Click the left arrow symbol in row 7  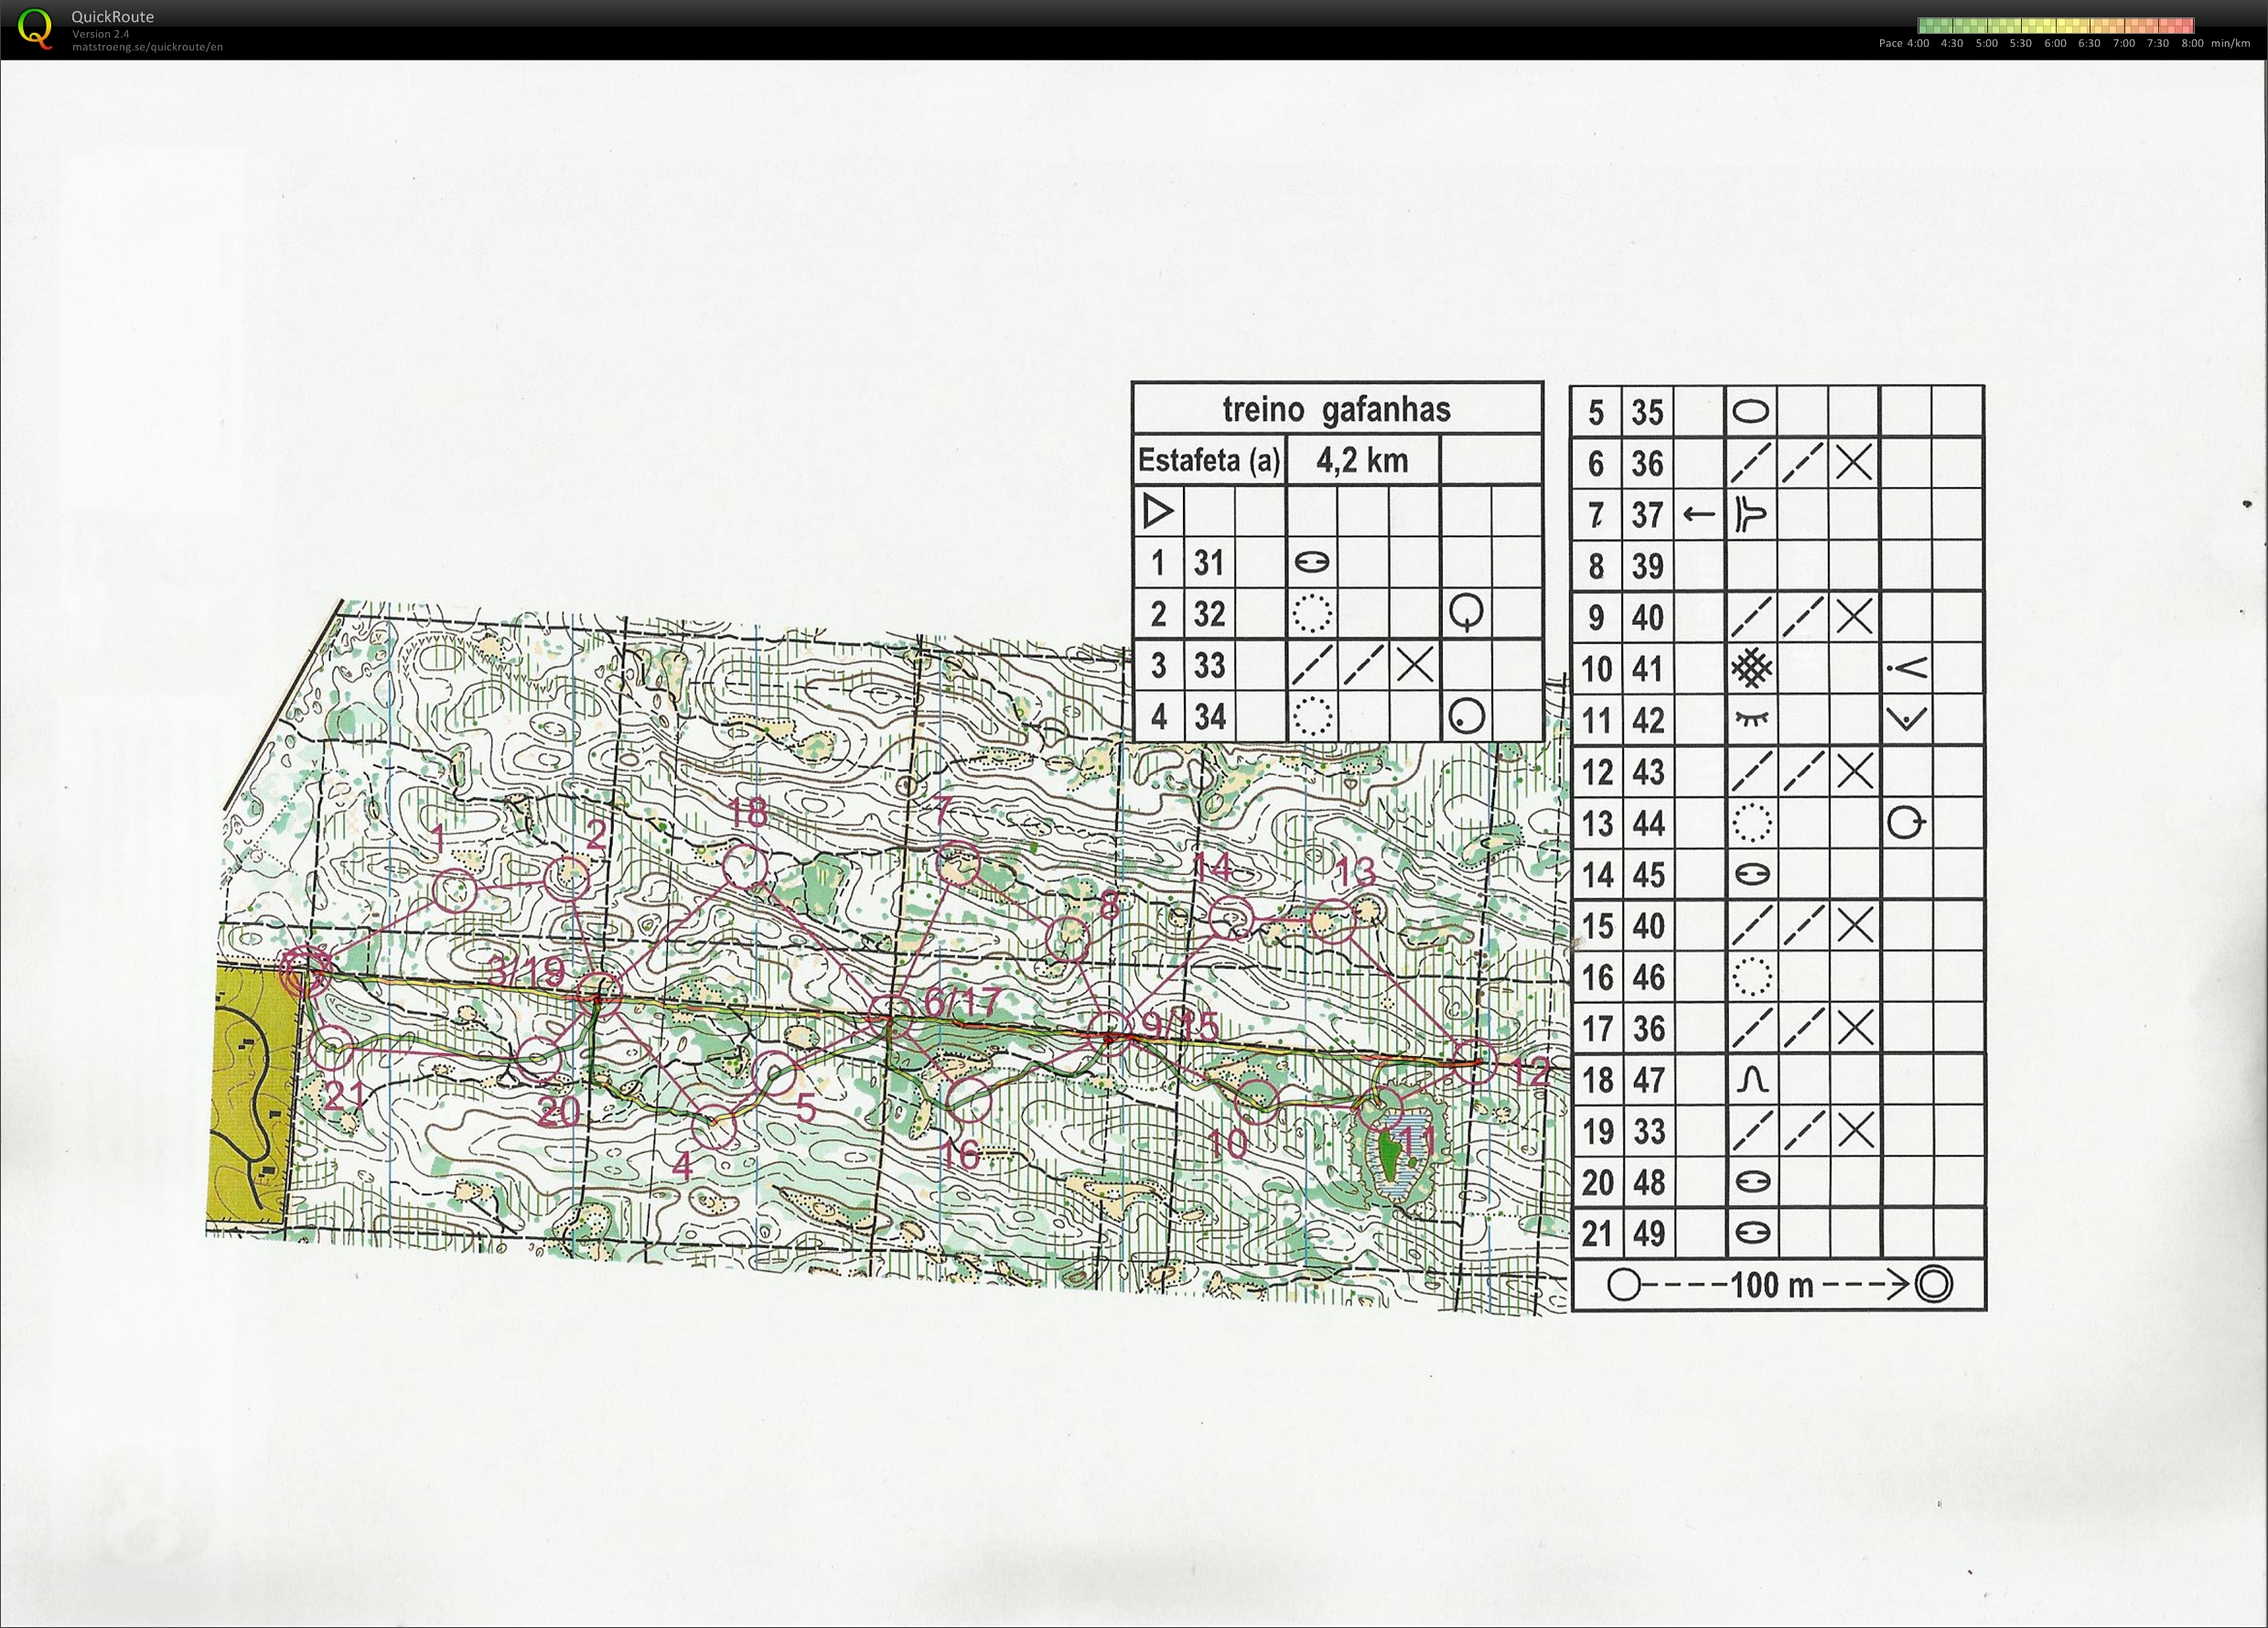pyautogui.click(x=1699, y=515)
